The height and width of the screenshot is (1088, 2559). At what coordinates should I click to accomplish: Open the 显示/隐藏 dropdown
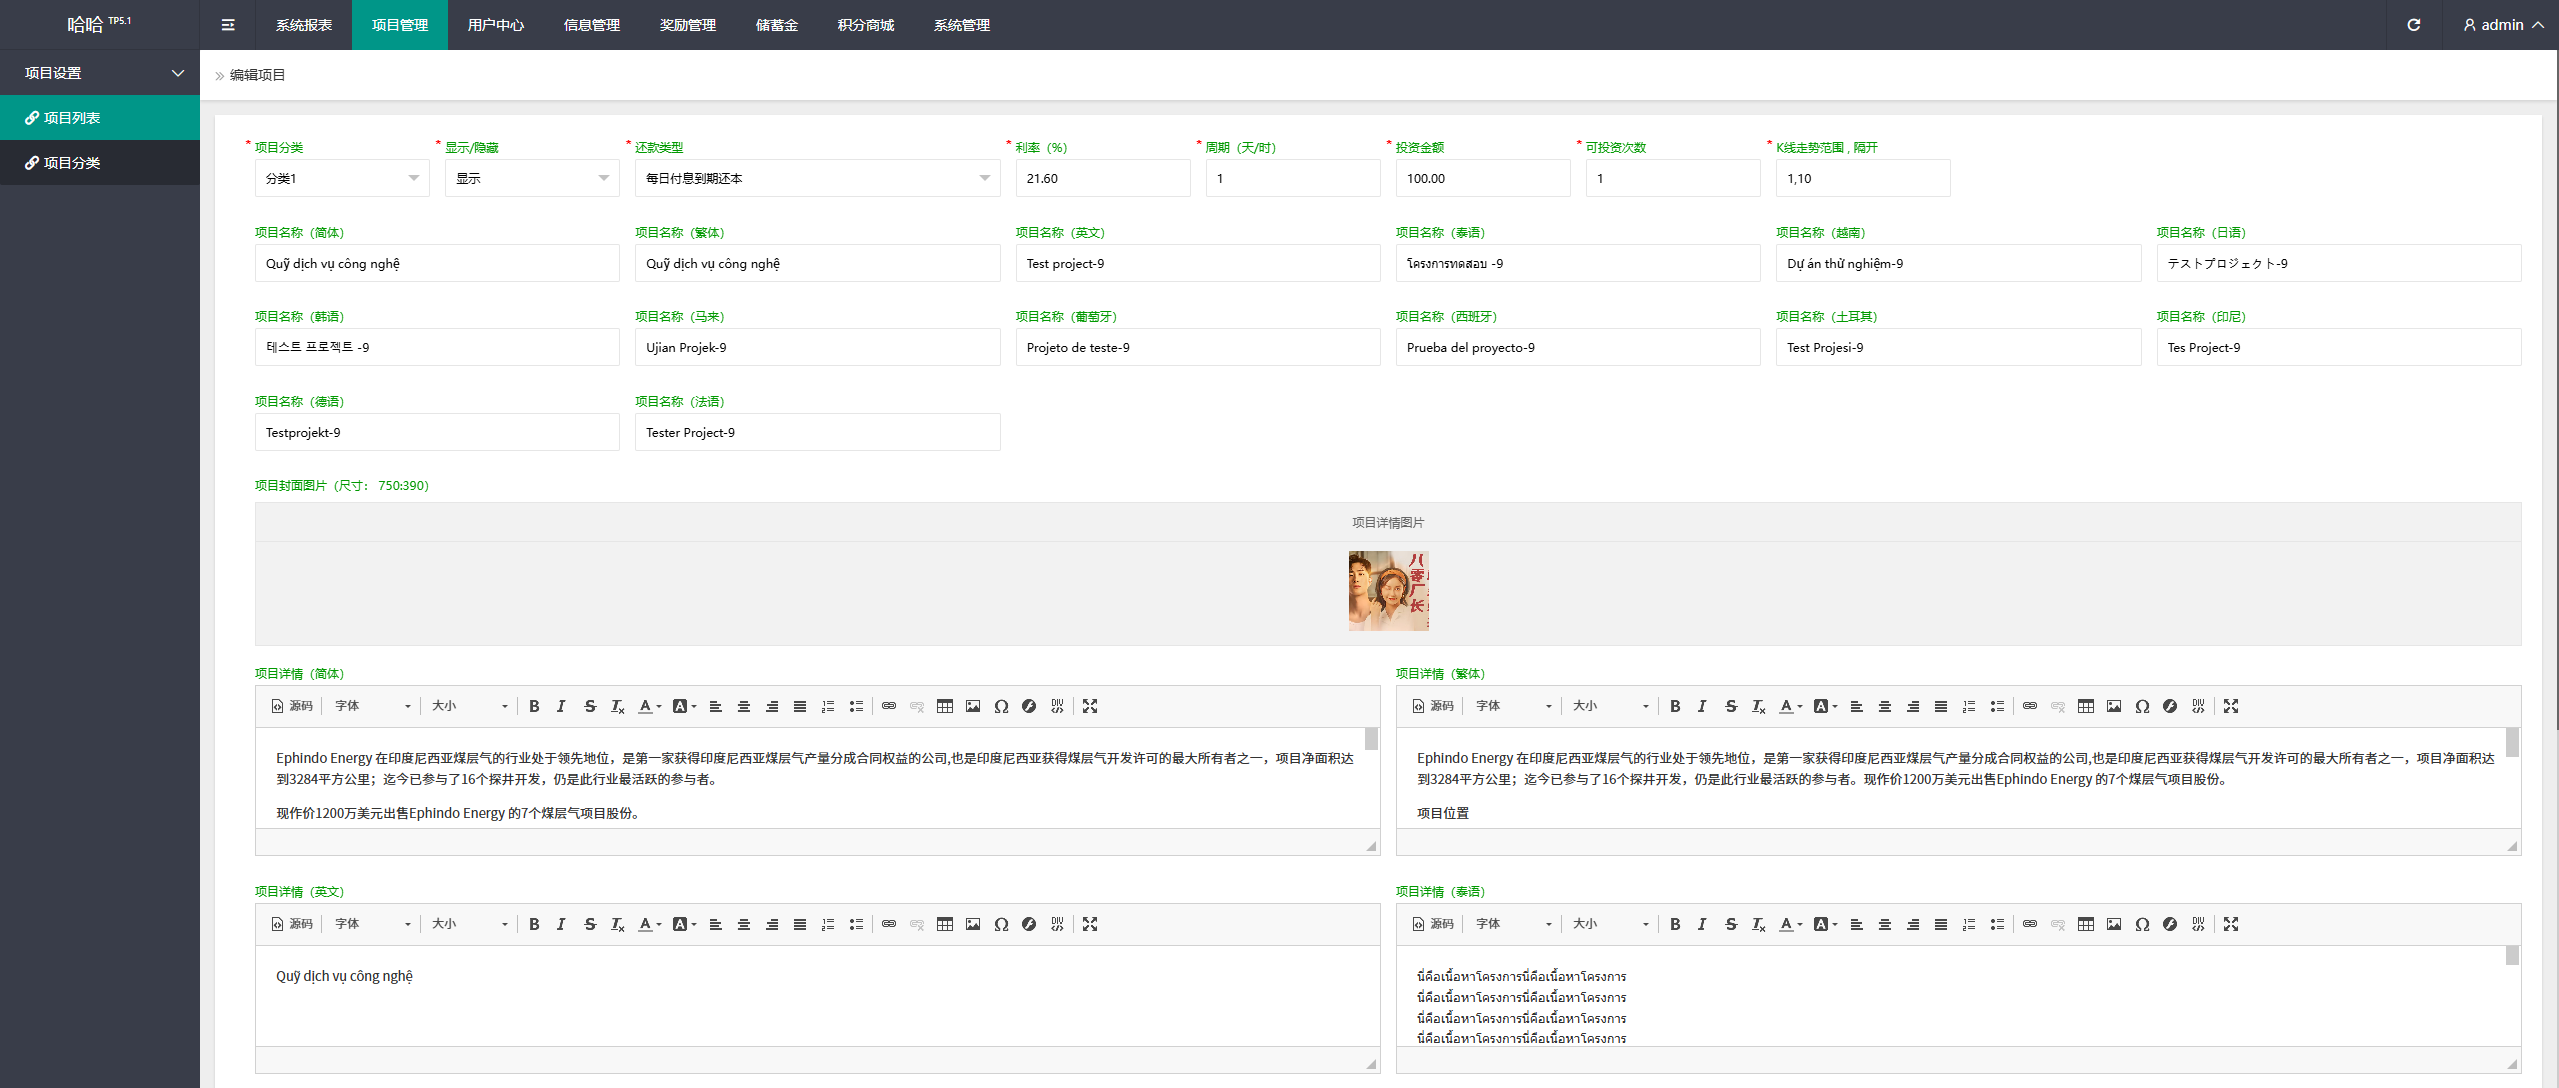coord(532,178)
